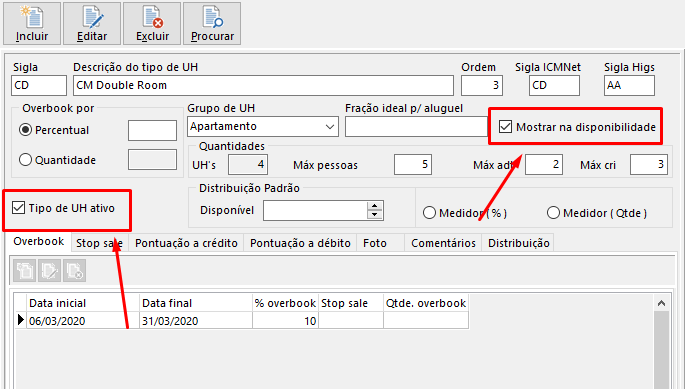Image resolution: width=685 pixels, height=389 pixels.
Task: Click the Incluir toolbar button
Action: 32,24
